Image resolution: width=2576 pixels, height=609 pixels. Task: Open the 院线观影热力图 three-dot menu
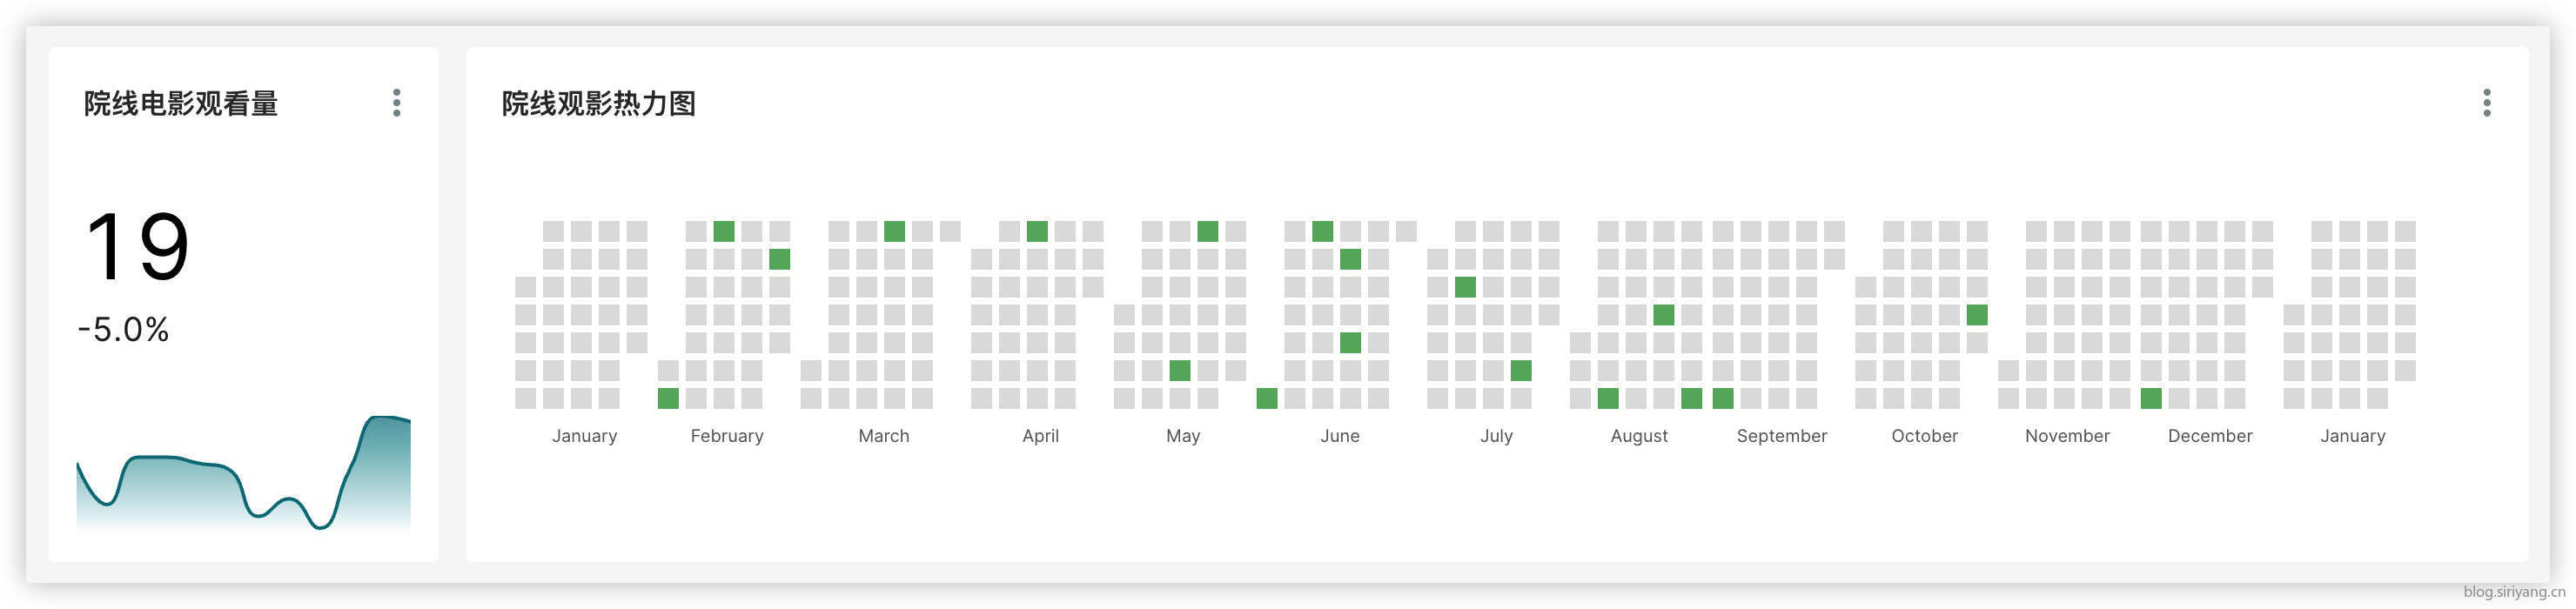click(x=2486, y=103)
